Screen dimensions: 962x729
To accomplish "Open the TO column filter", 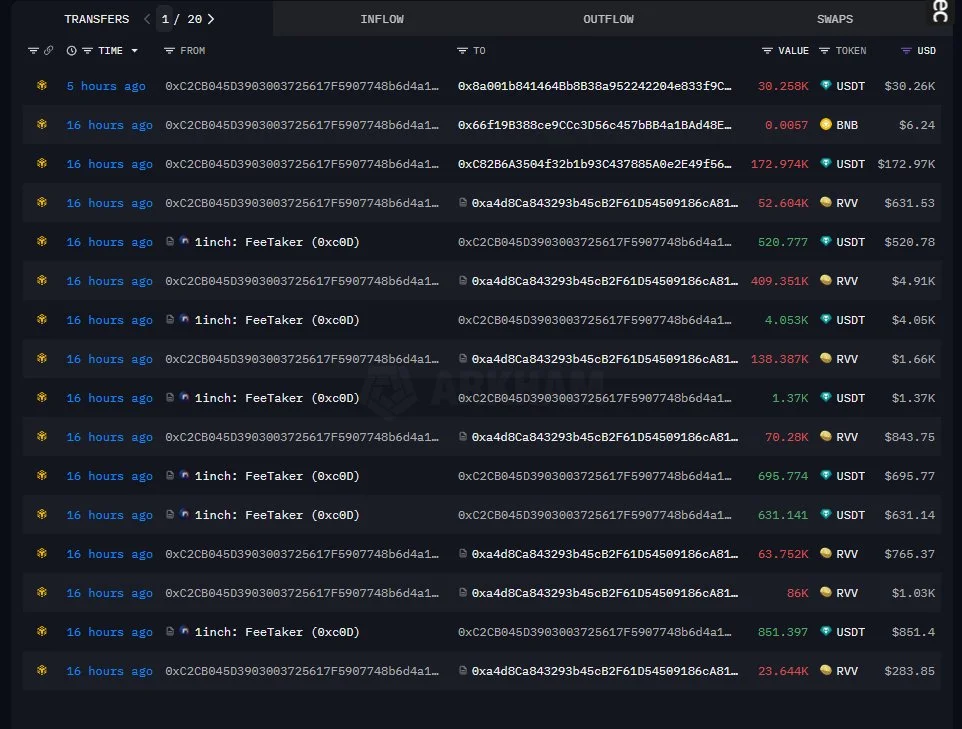I will [x=462, y=51].
